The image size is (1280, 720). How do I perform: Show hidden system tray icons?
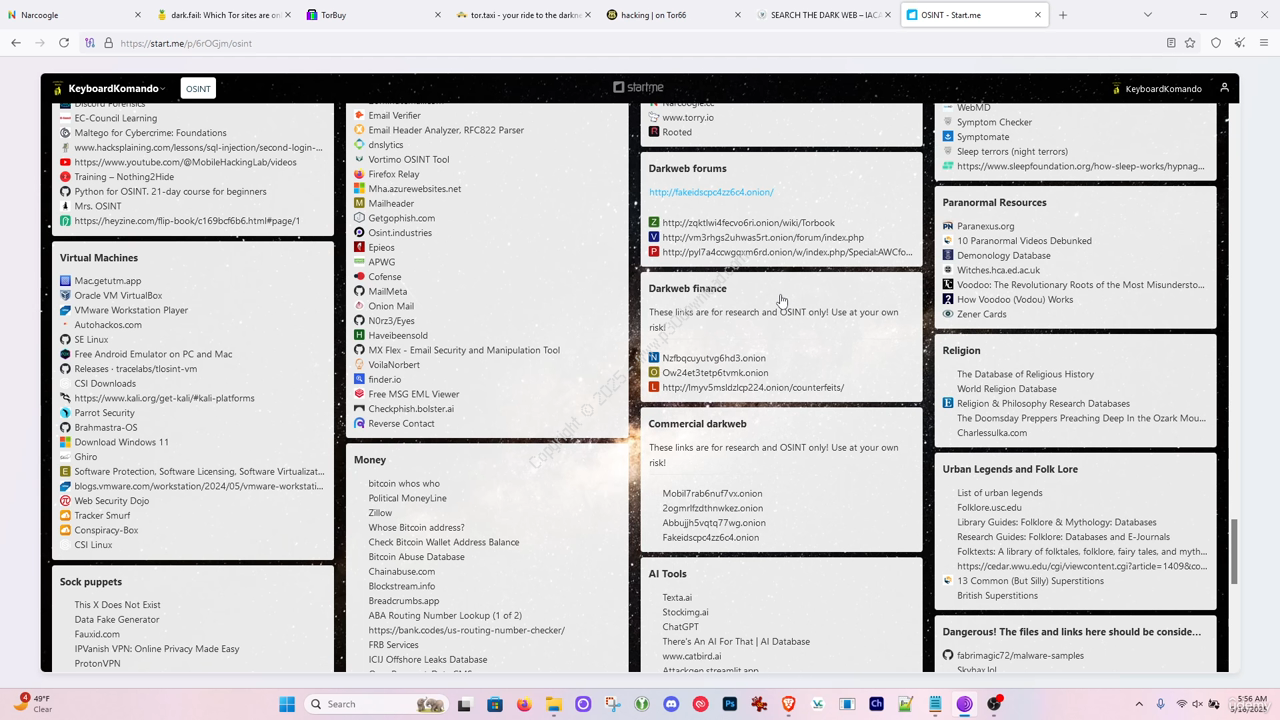[x=1139, y=704]
